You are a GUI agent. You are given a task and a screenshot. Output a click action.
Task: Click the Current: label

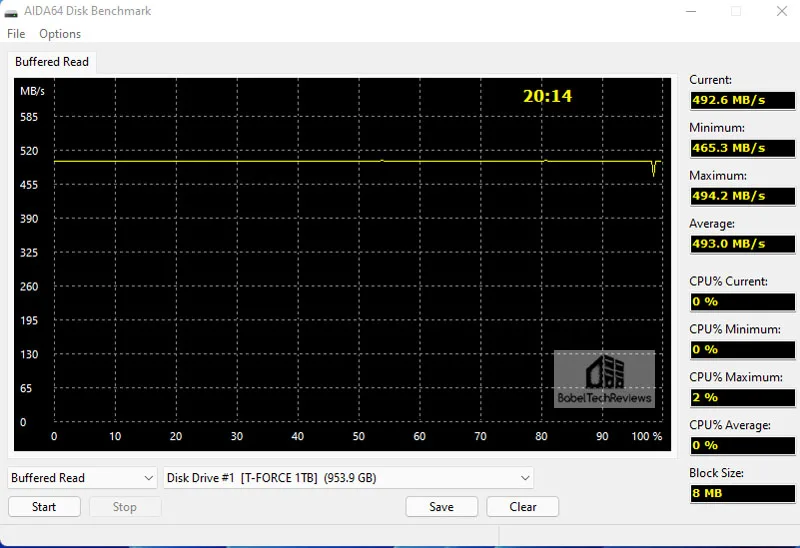click(710, 80)
